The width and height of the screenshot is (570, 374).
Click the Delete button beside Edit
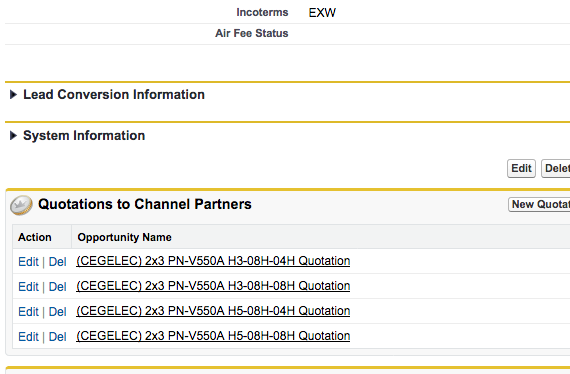coord(556,168)
